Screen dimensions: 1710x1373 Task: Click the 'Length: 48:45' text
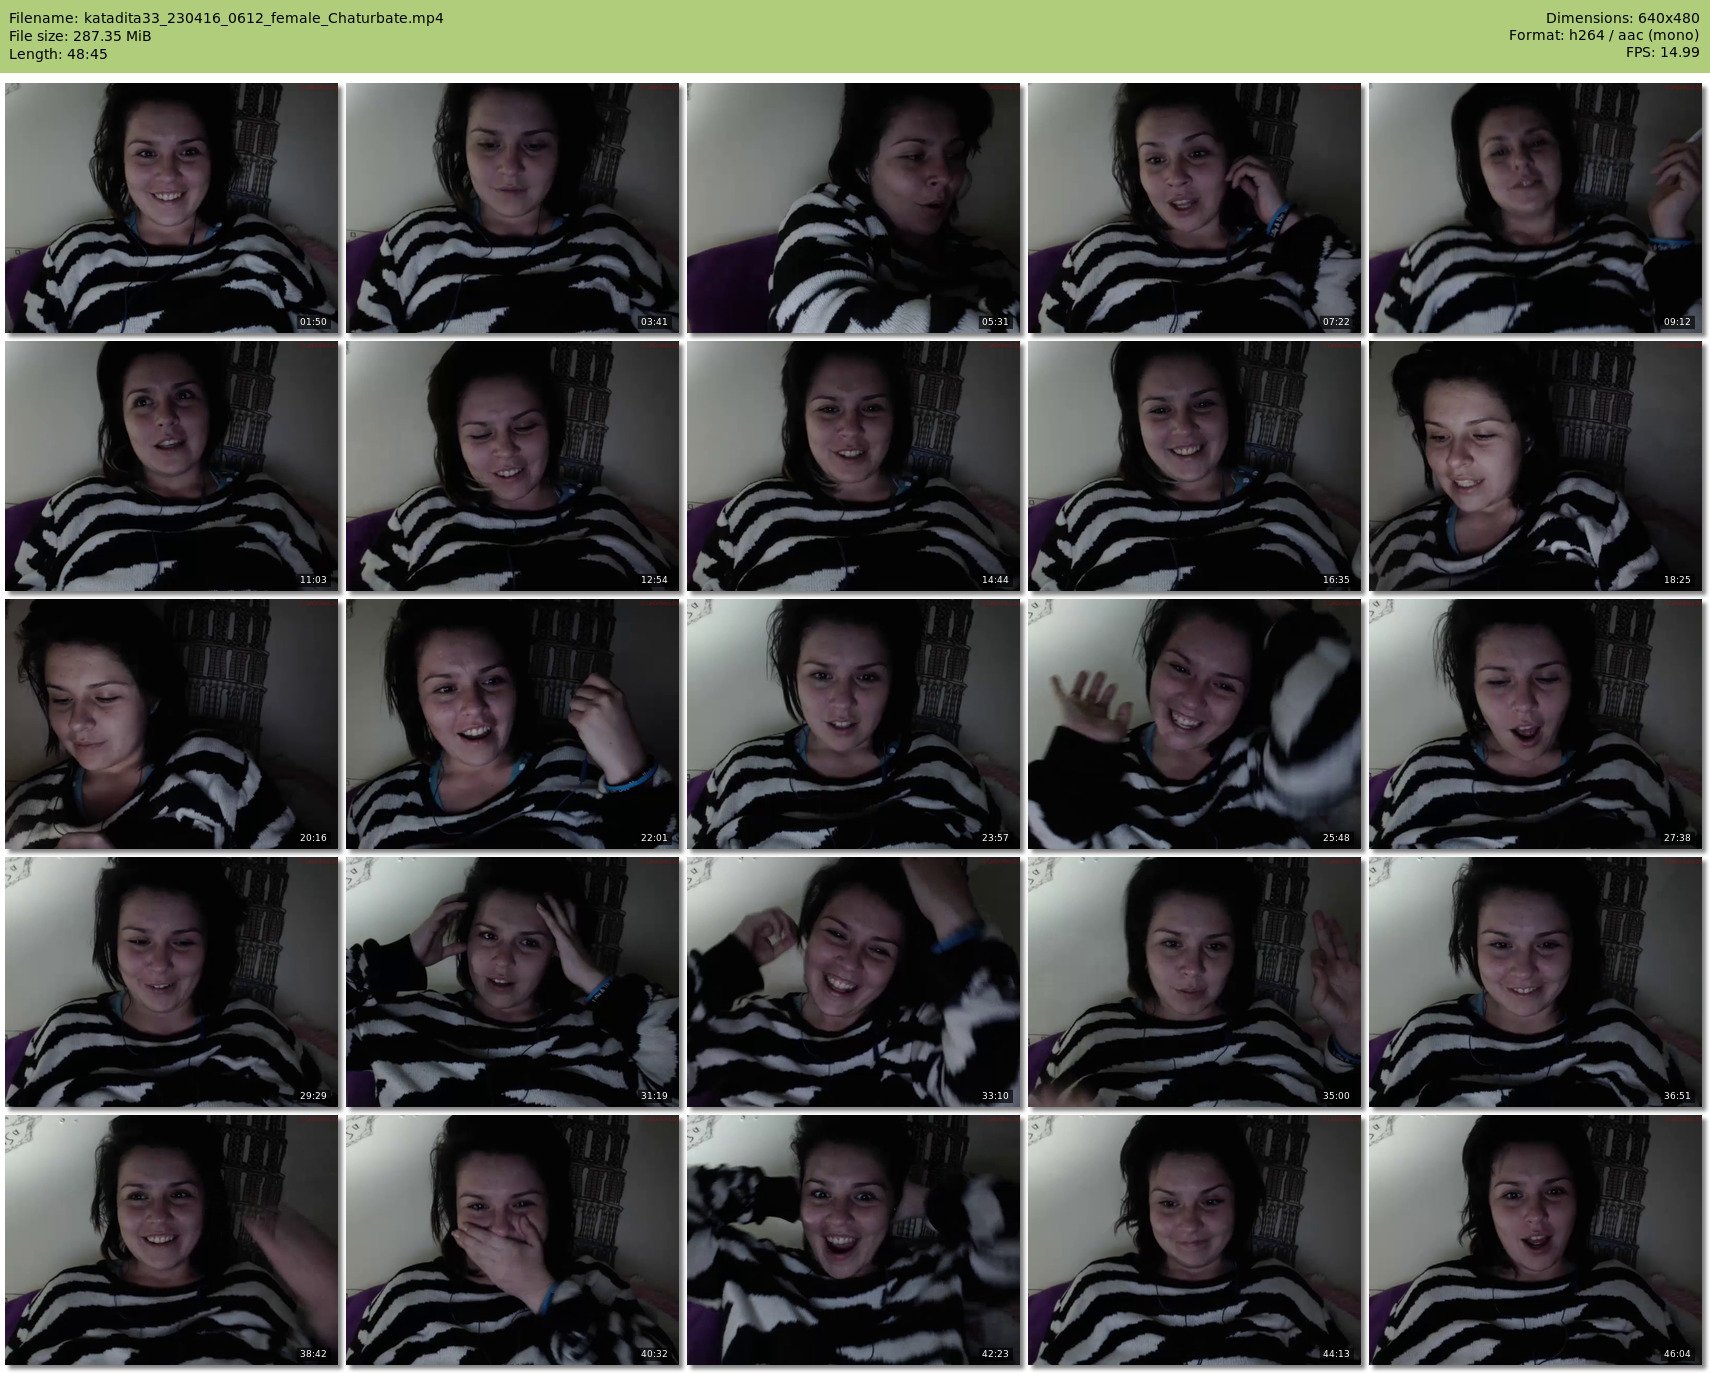coord(58,54)
